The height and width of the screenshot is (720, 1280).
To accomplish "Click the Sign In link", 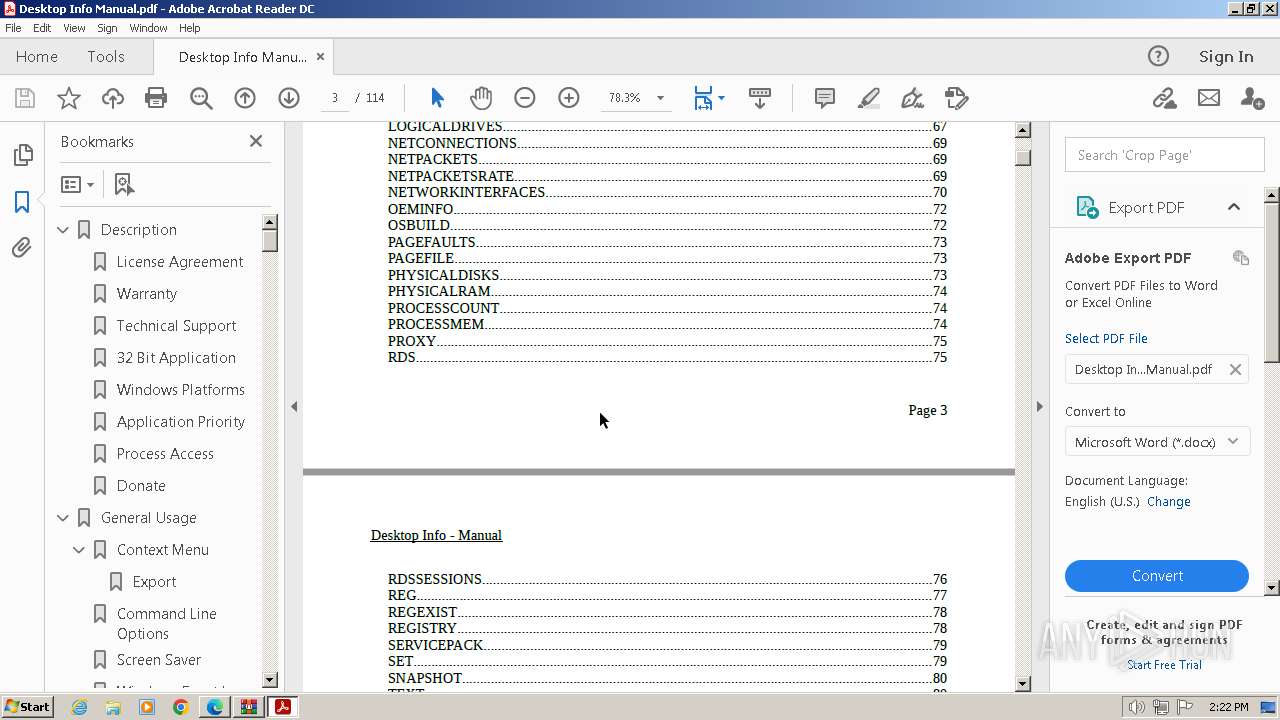I will click(1226, 57).
